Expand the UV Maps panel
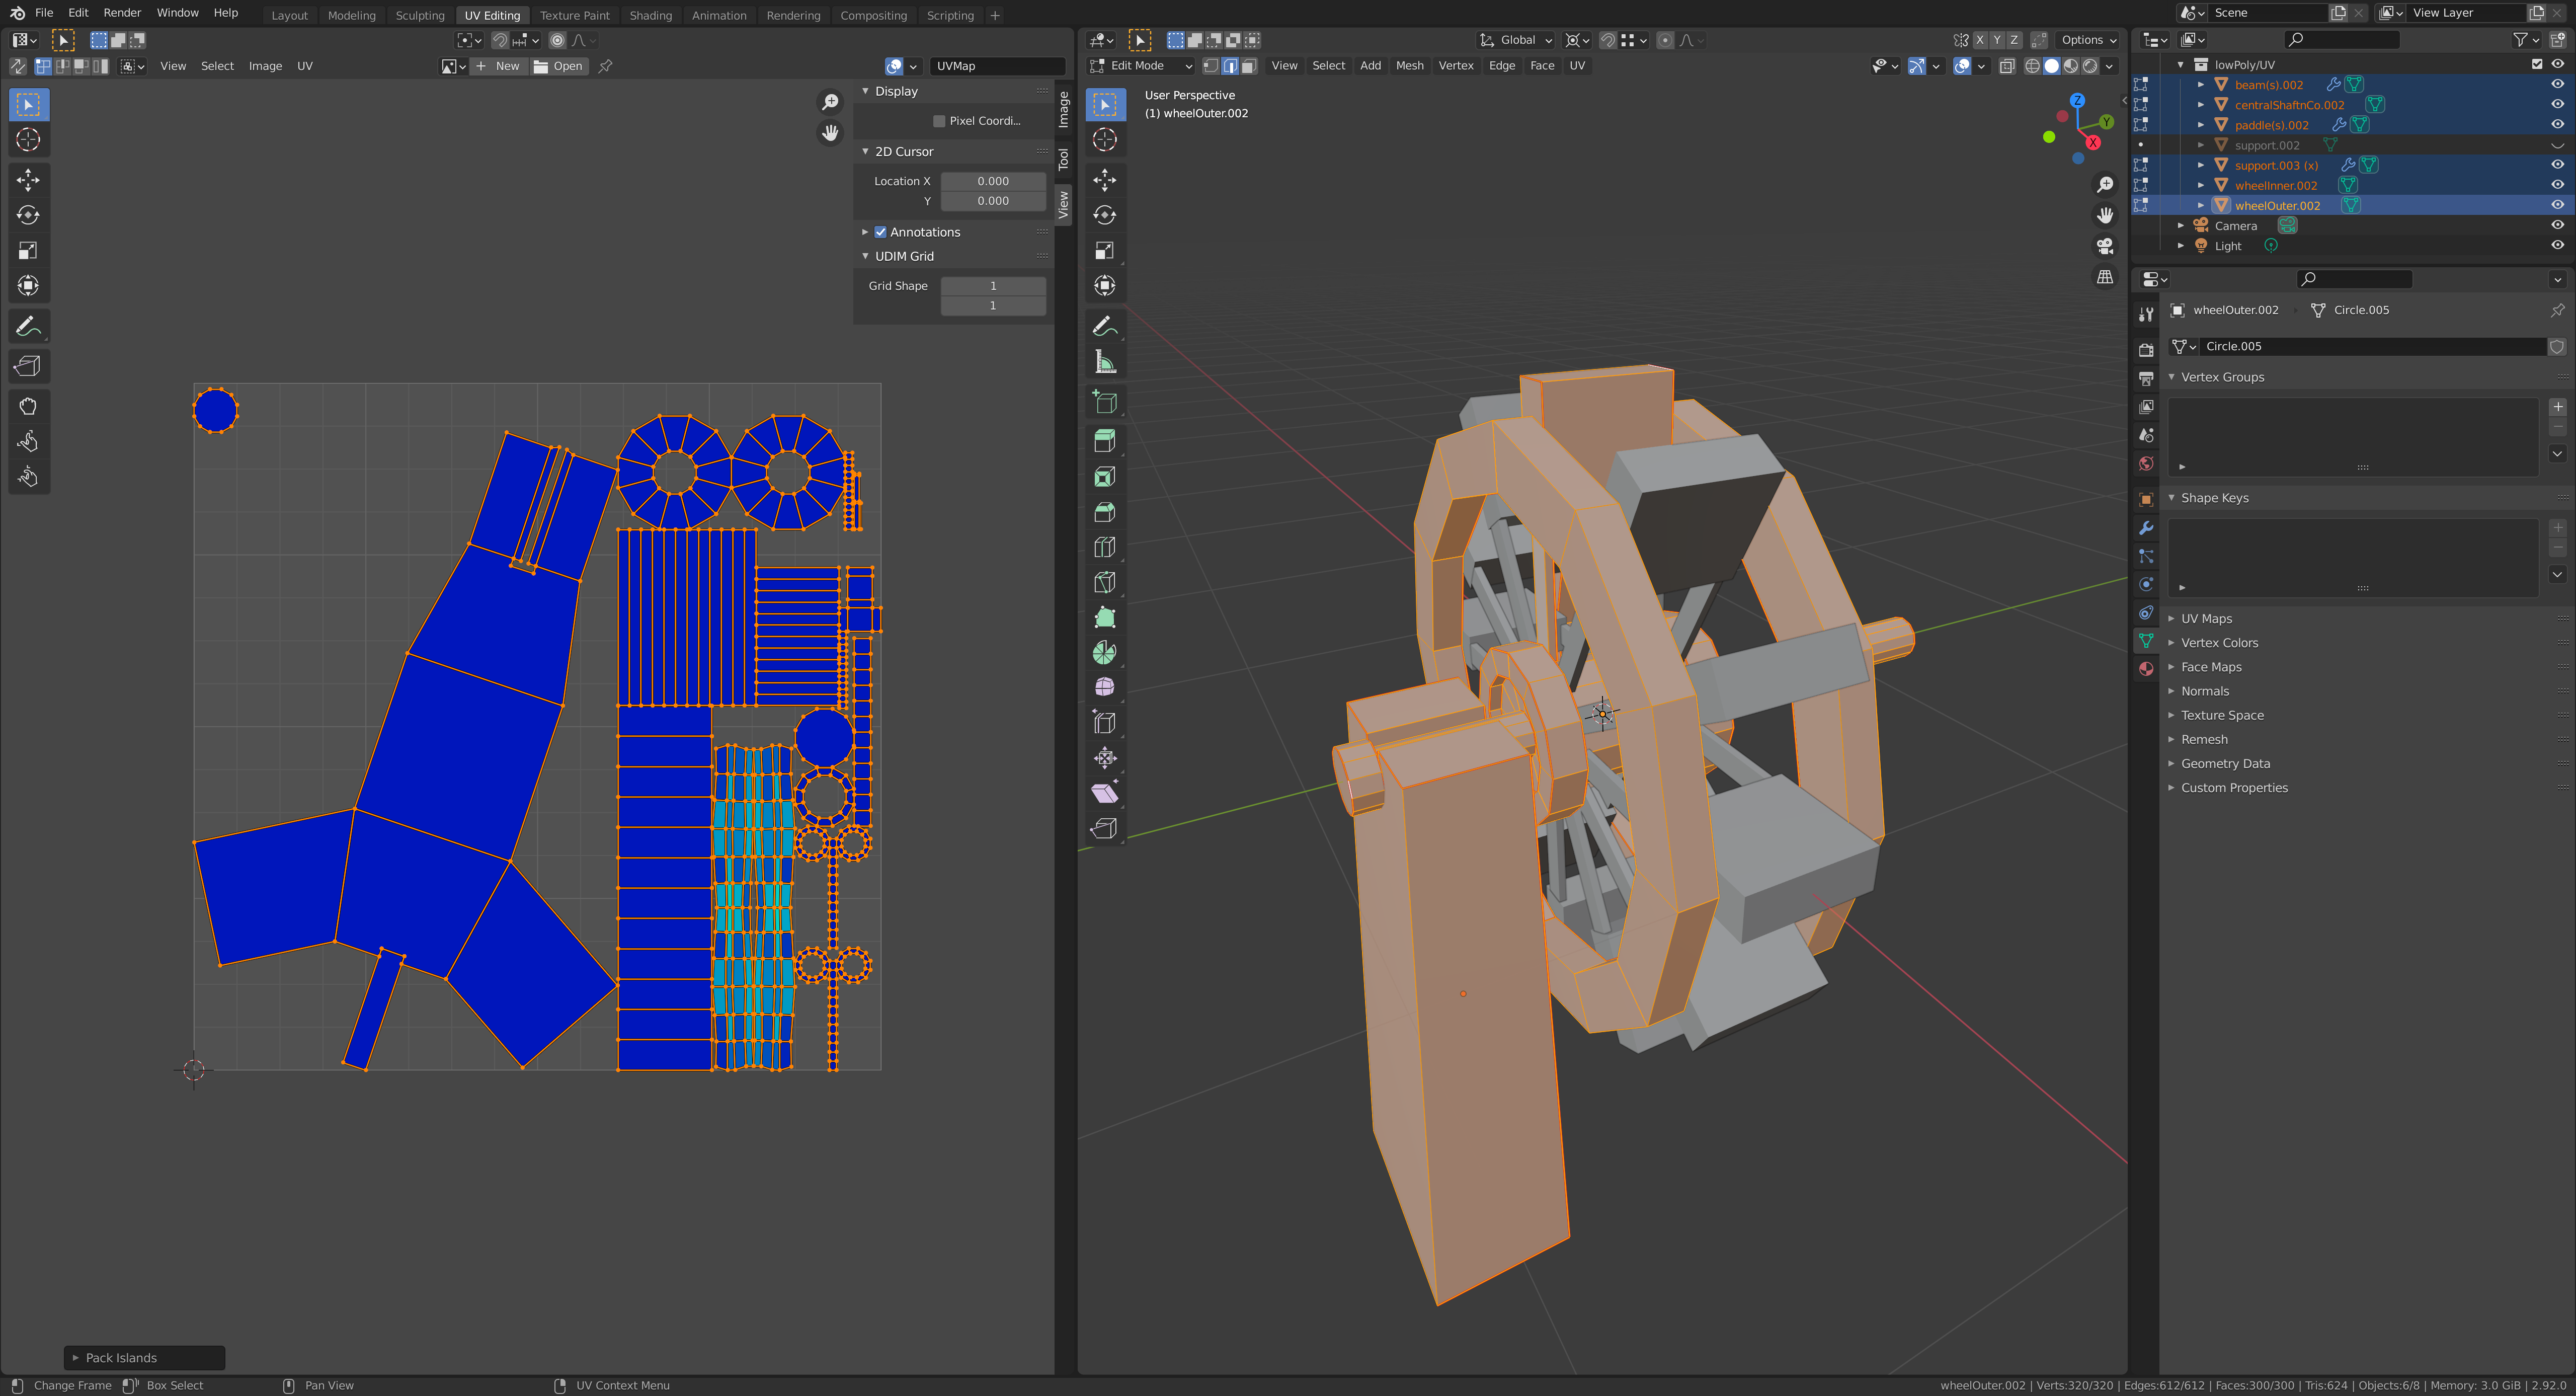Screen dimensions: 2576x1396 click(2206, 619)
